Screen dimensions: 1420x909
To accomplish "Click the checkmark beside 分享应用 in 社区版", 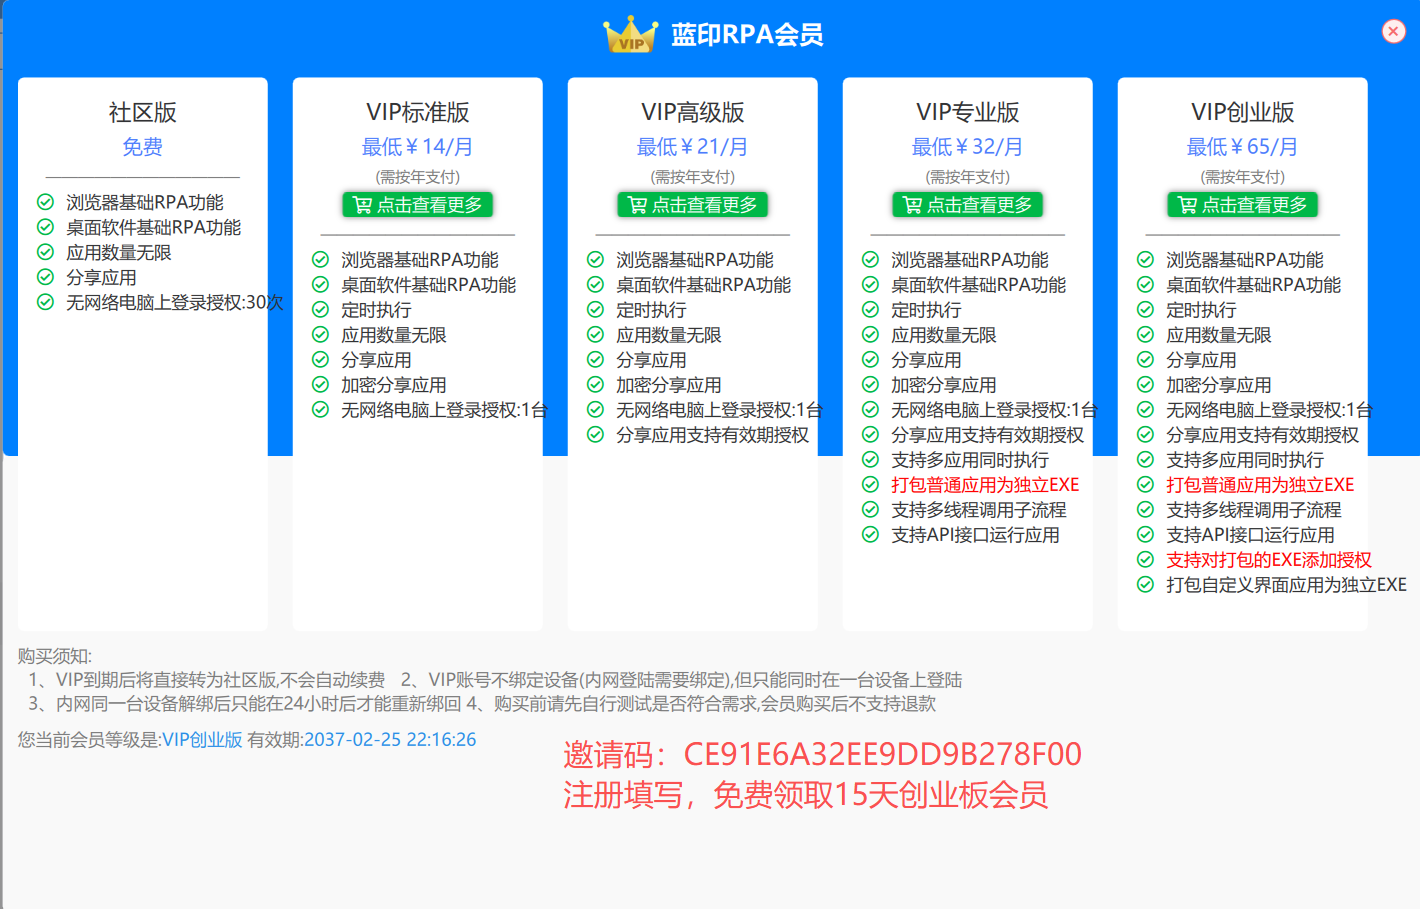I will click(x=46, y=277).
